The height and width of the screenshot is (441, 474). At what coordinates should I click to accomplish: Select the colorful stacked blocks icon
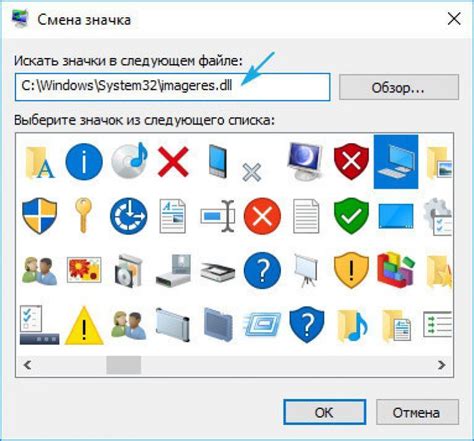point(396,269)
